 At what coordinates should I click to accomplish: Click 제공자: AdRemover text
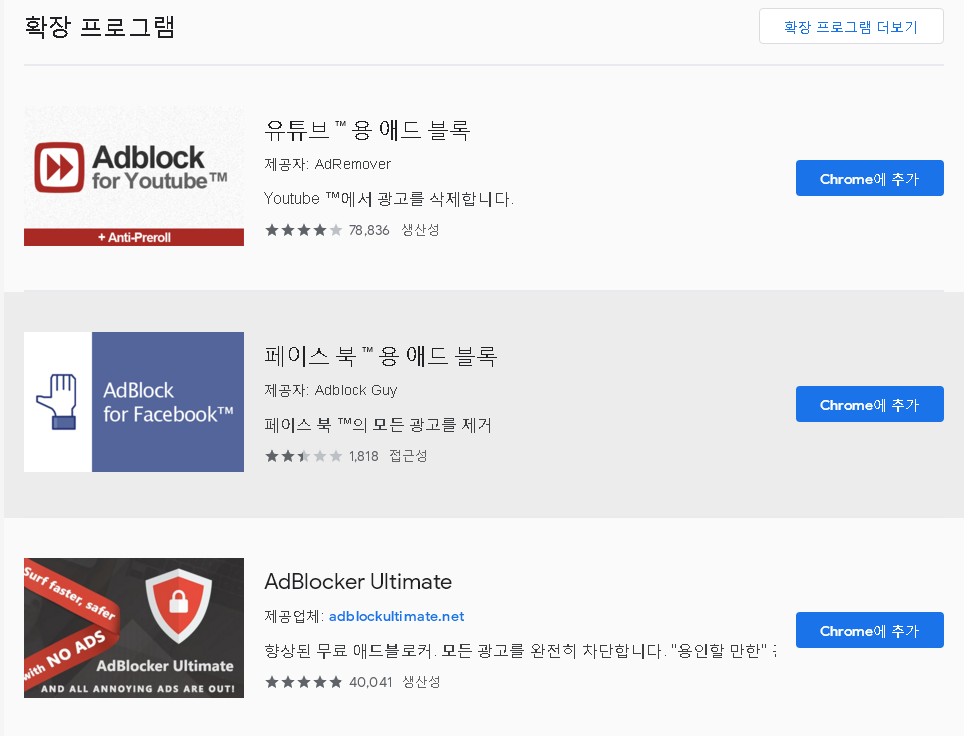point(327,164)
